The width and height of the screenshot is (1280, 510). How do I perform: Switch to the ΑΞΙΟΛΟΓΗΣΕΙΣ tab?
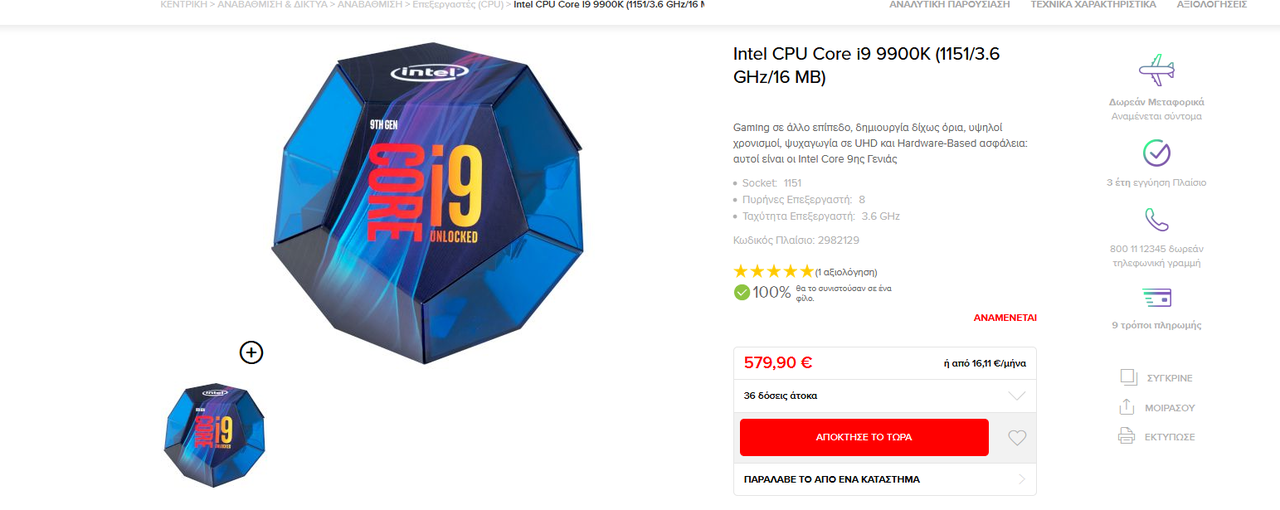pos(1212,5)
